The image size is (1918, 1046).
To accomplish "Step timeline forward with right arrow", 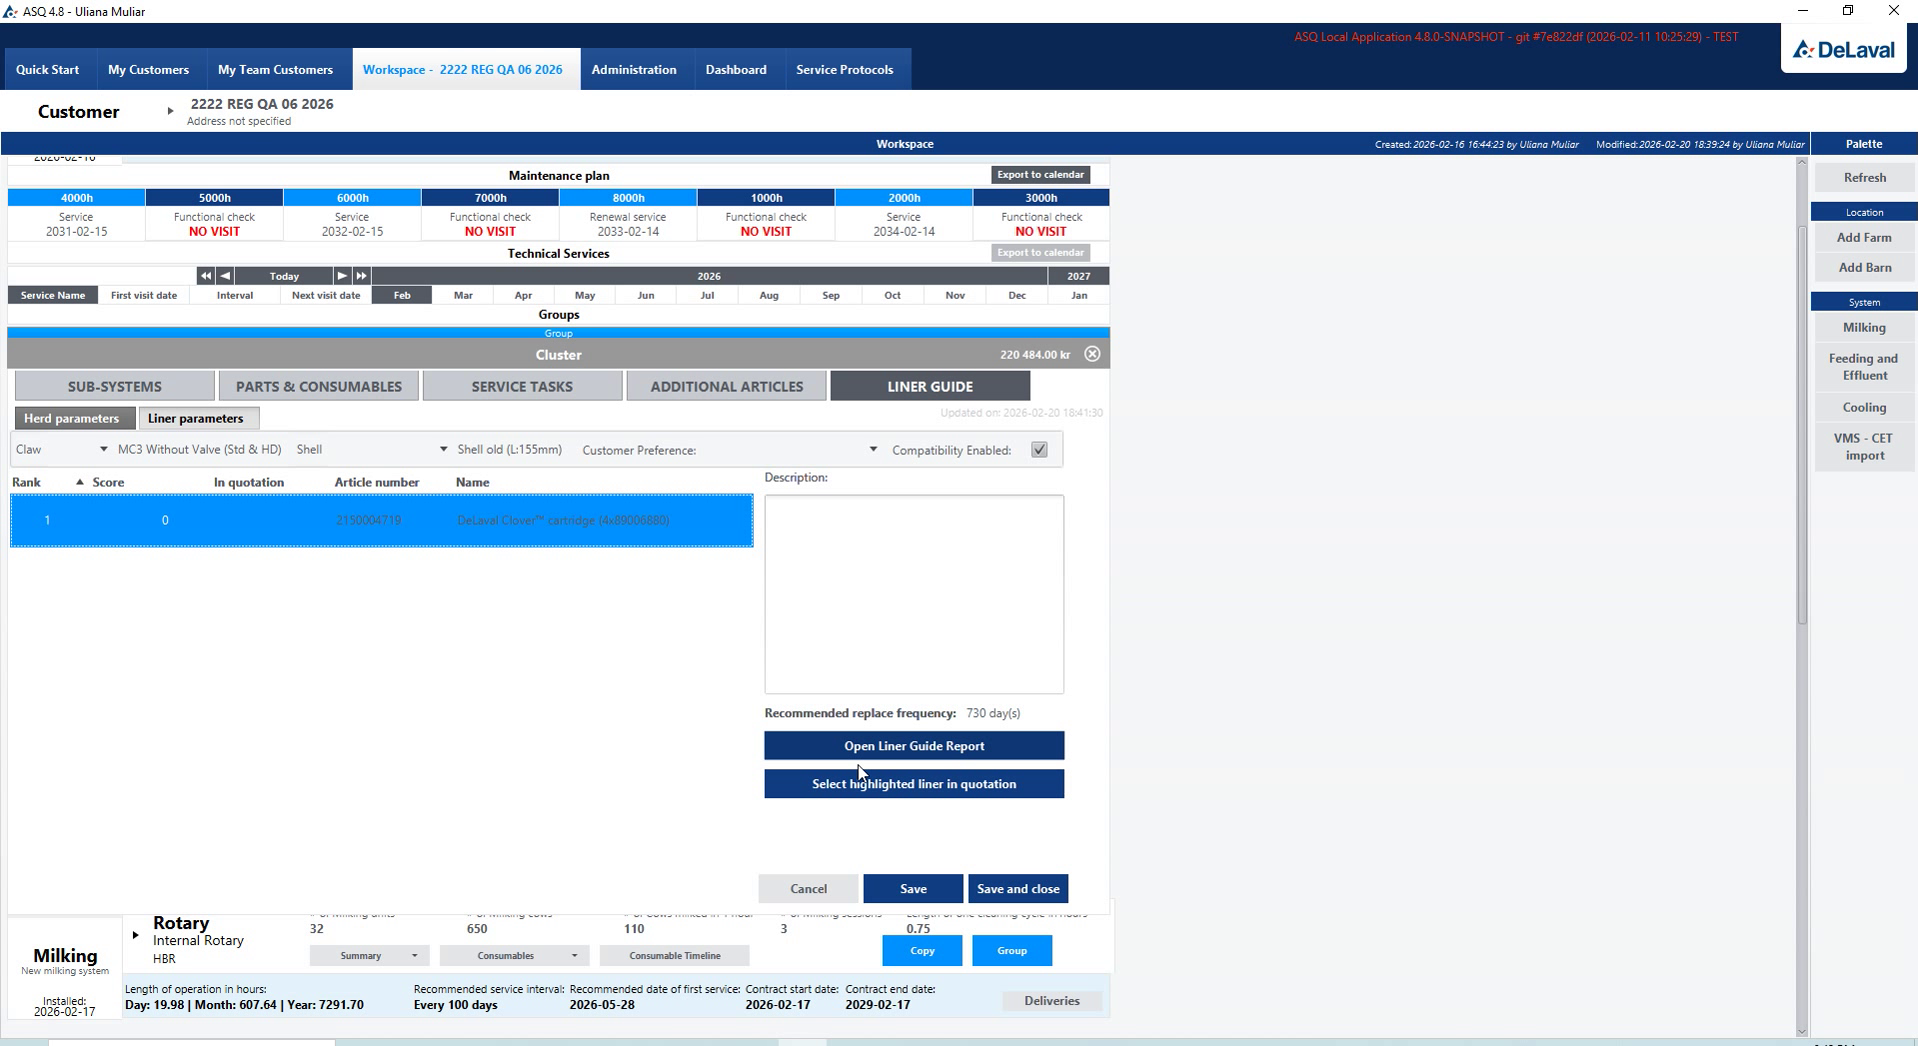I will (x=342, y=276).
